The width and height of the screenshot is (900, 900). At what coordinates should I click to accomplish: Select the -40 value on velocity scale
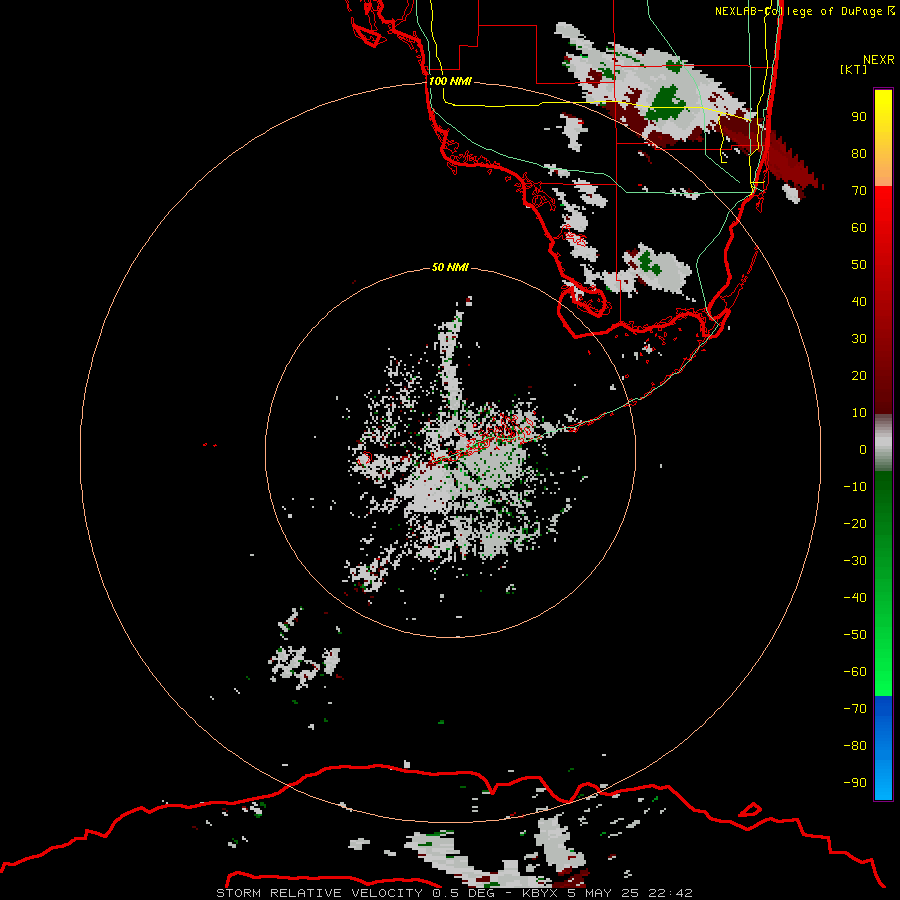(x=855, y=598)
